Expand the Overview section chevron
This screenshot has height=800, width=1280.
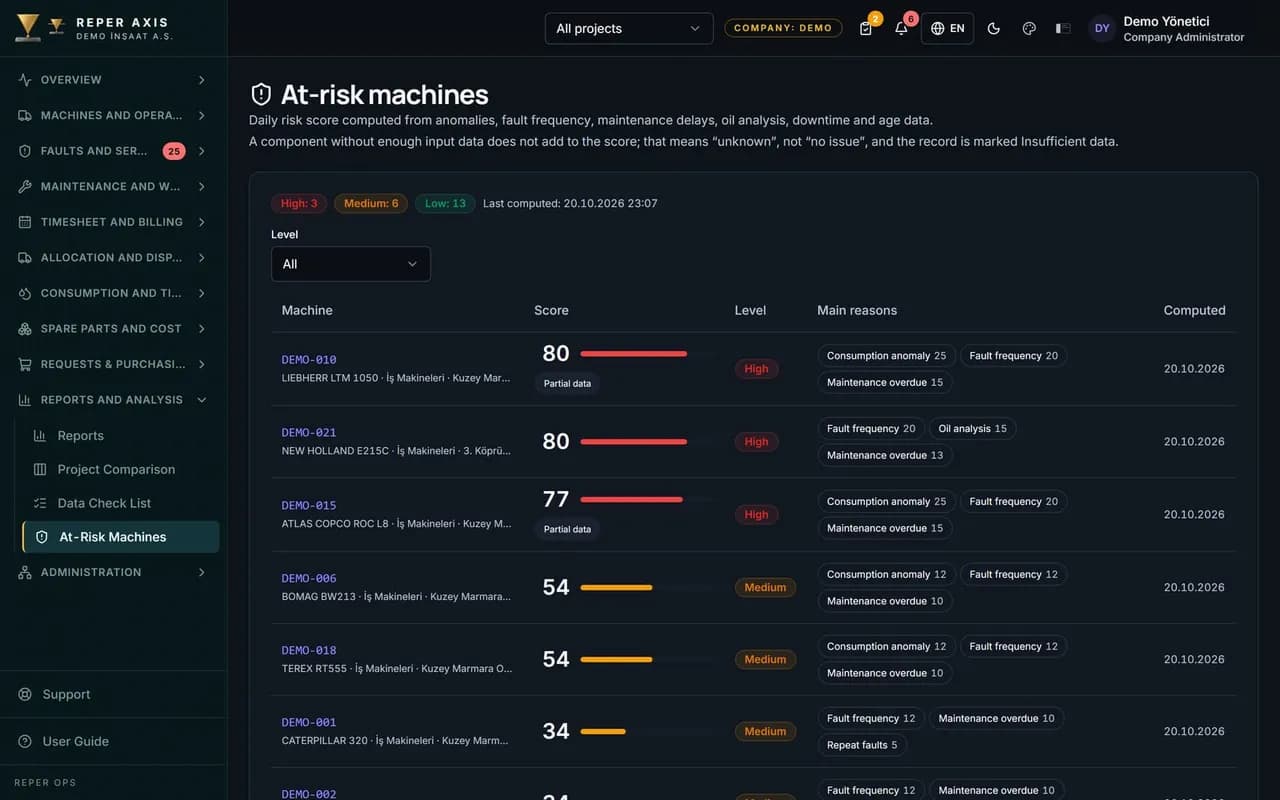(x=202, y=80)
